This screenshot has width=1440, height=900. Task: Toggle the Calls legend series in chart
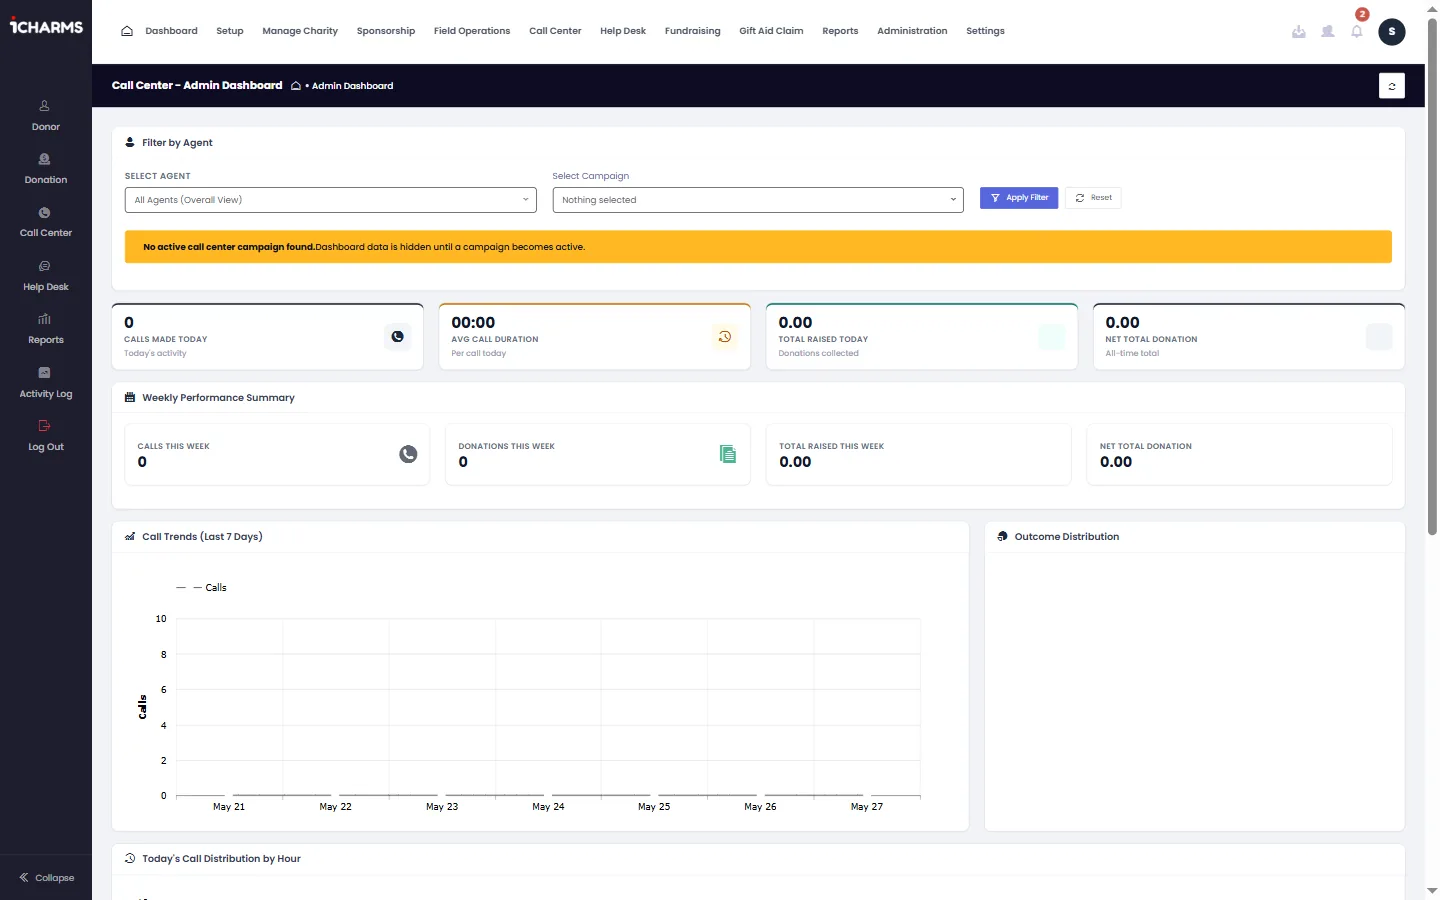[x=202, y=588]
